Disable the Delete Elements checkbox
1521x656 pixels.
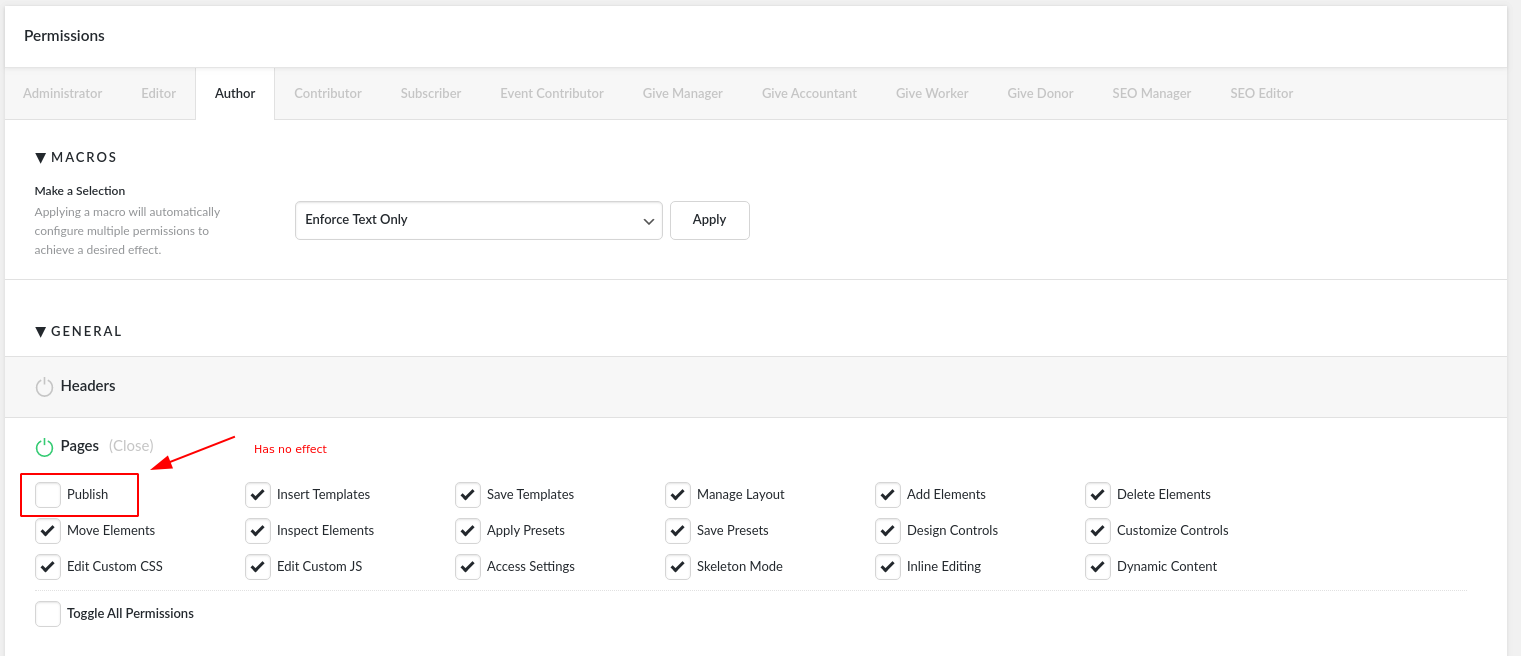point(1098,495)
